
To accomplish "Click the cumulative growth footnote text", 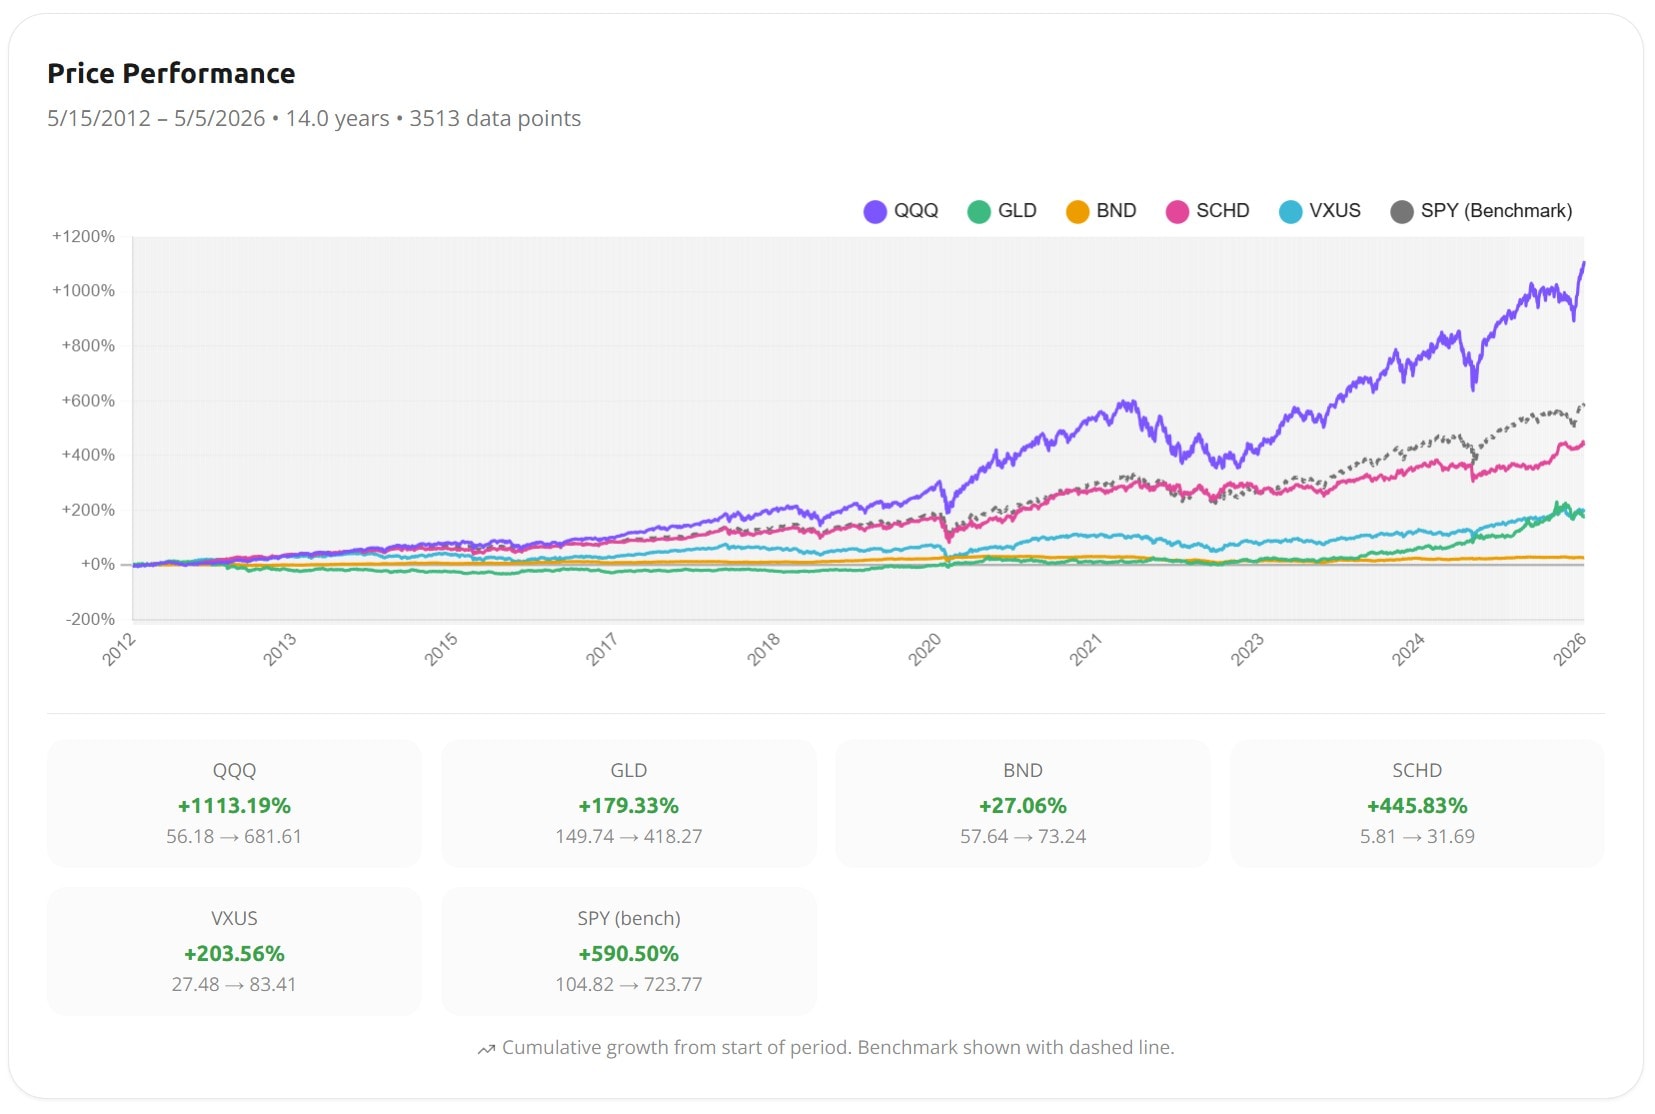I will coord(838,1048).
